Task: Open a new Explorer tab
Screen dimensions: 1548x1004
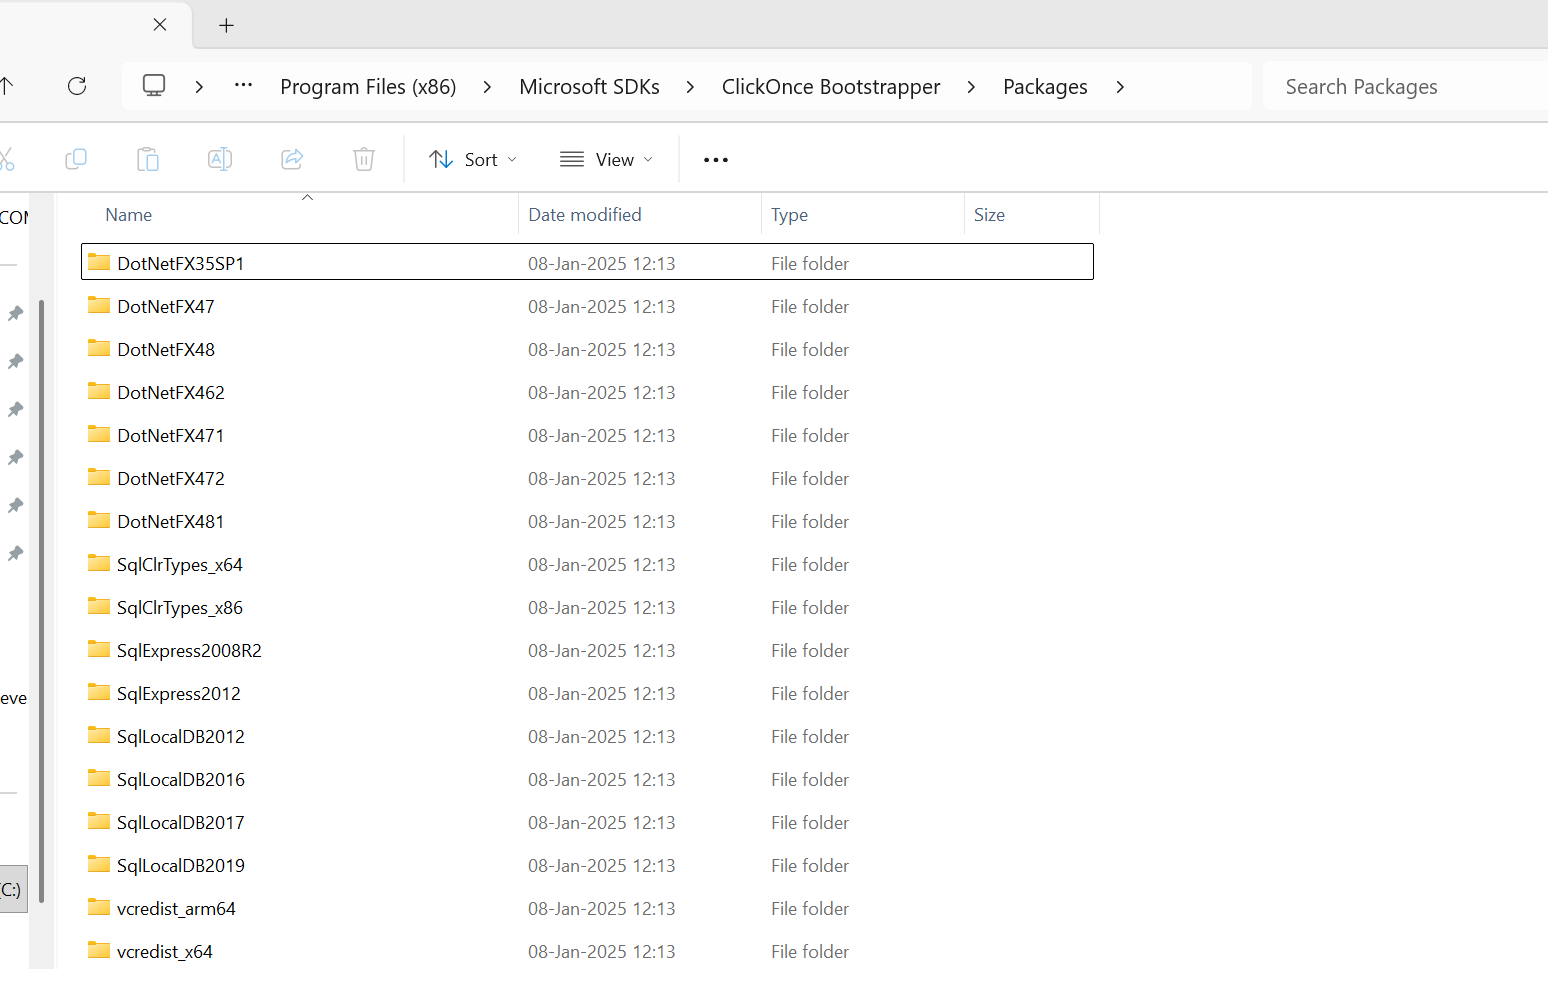Action: 227,26
